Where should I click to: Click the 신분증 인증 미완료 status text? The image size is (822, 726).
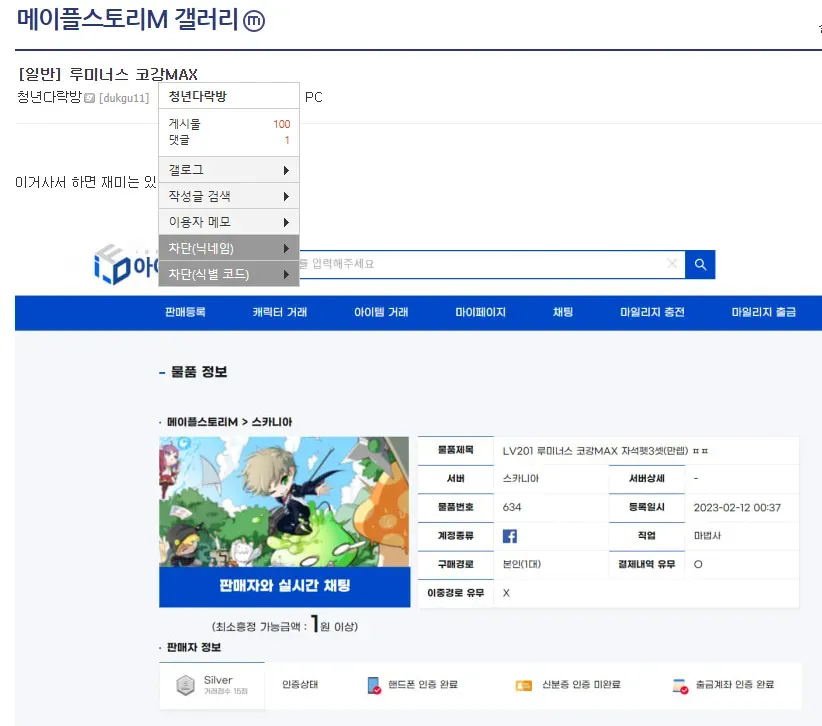(581, 685)
